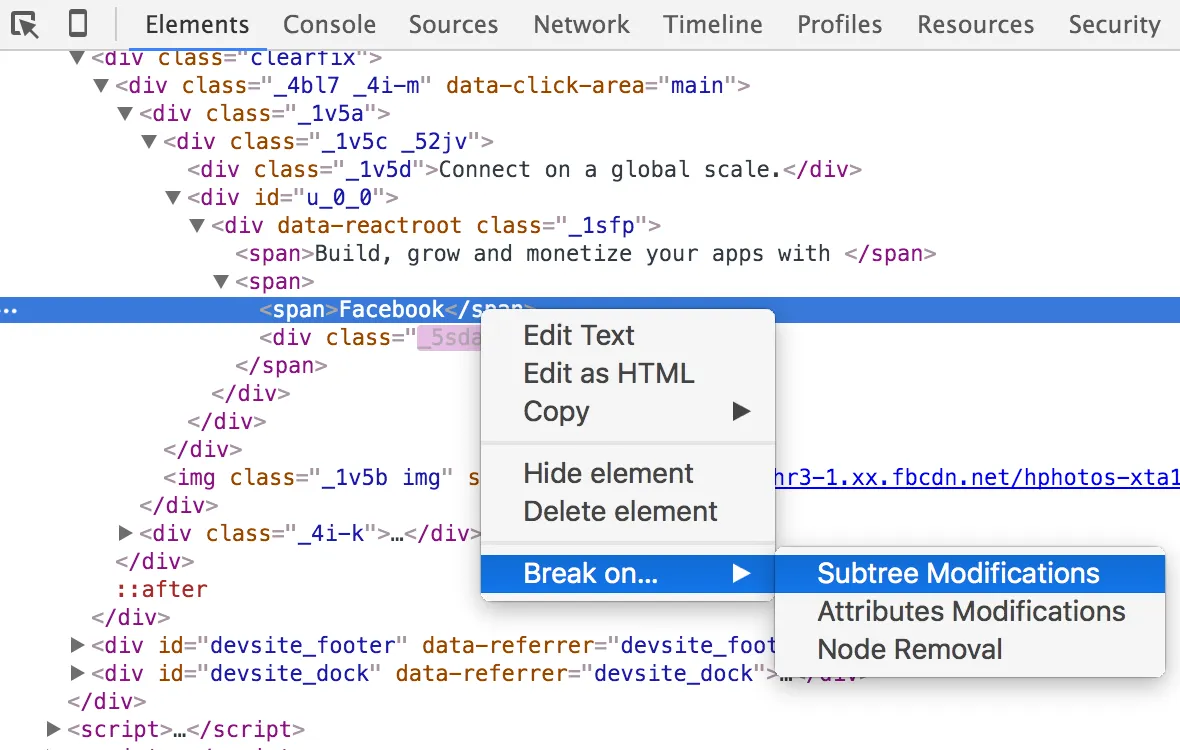Collapse the div with id u_0_0
1180x750 pixels.
point(174,198)
